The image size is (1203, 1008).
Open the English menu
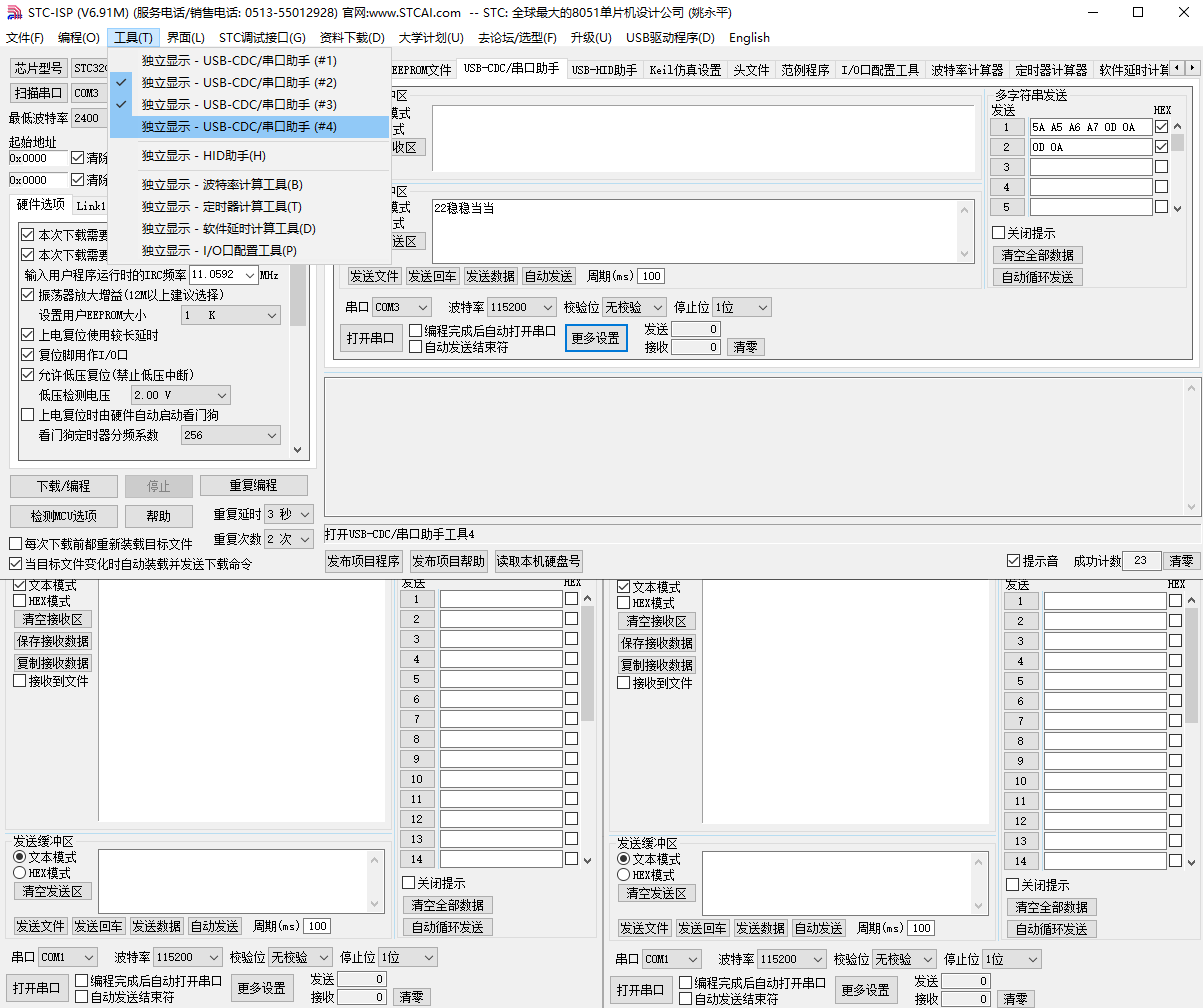(x=749, y=38)
